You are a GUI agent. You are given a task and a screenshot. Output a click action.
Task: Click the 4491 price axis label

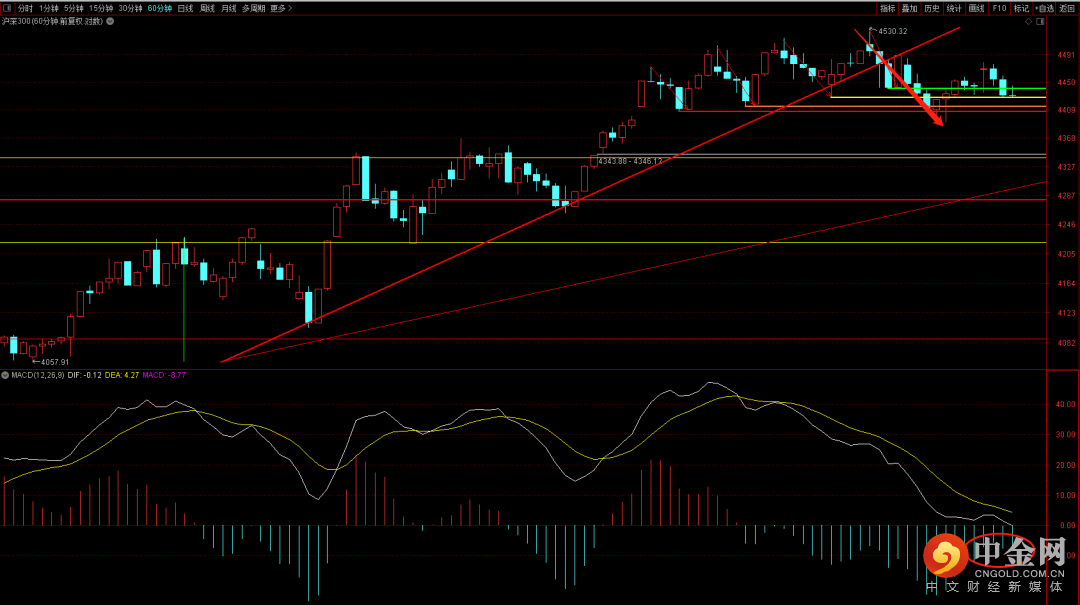click(1066, 54)
